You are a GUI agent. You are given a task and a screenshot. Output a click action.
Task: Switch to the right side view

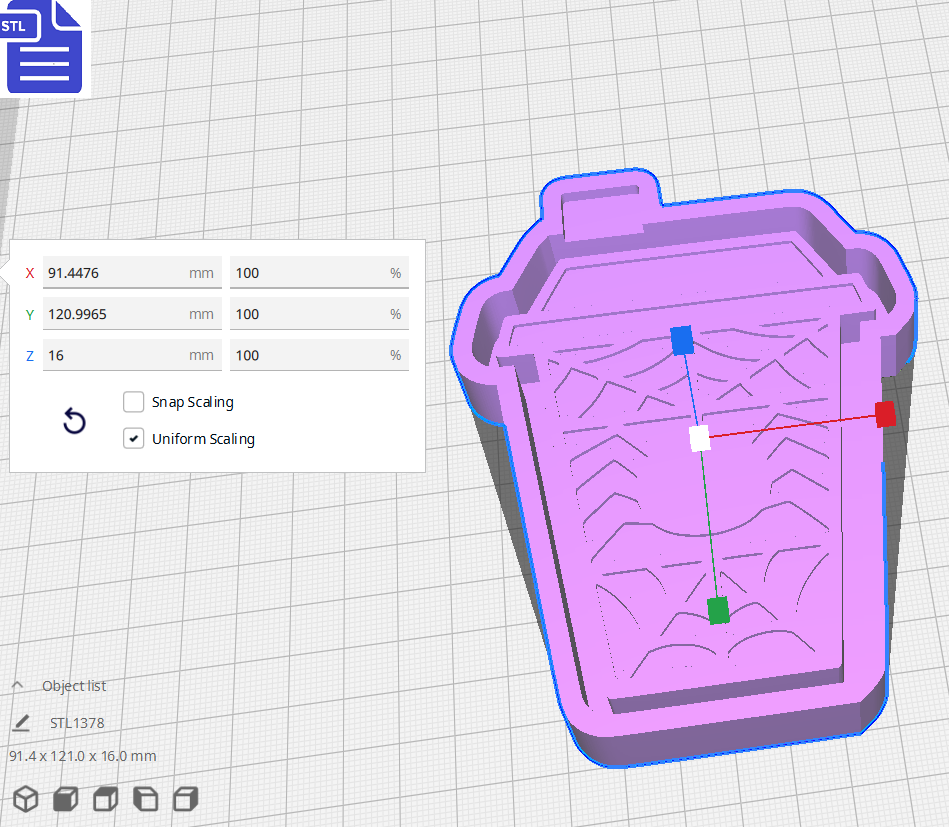coord(185,798)
